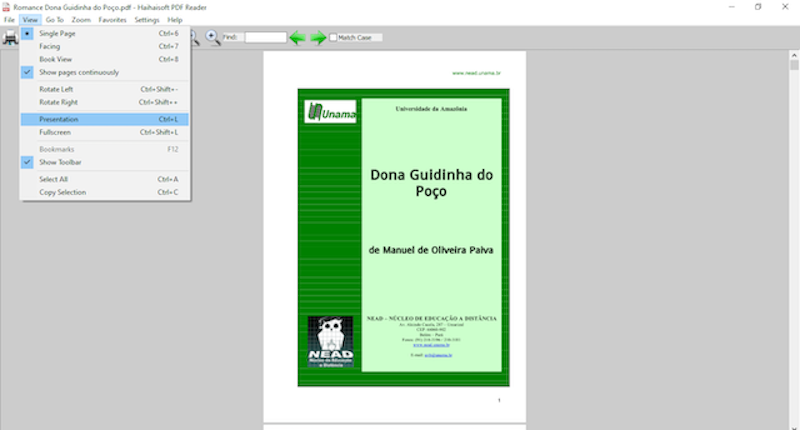Open the Go To menu
Viewport: 800px width, 430px height.
click(55, 20)
